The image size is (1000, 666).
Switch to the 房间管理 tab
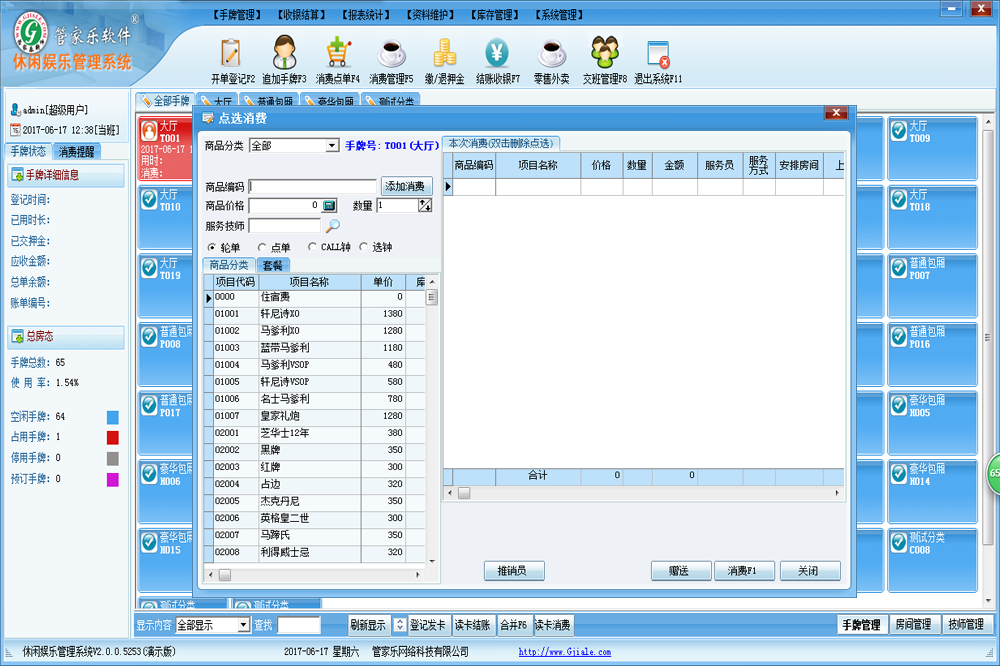(x=914, y=625)
